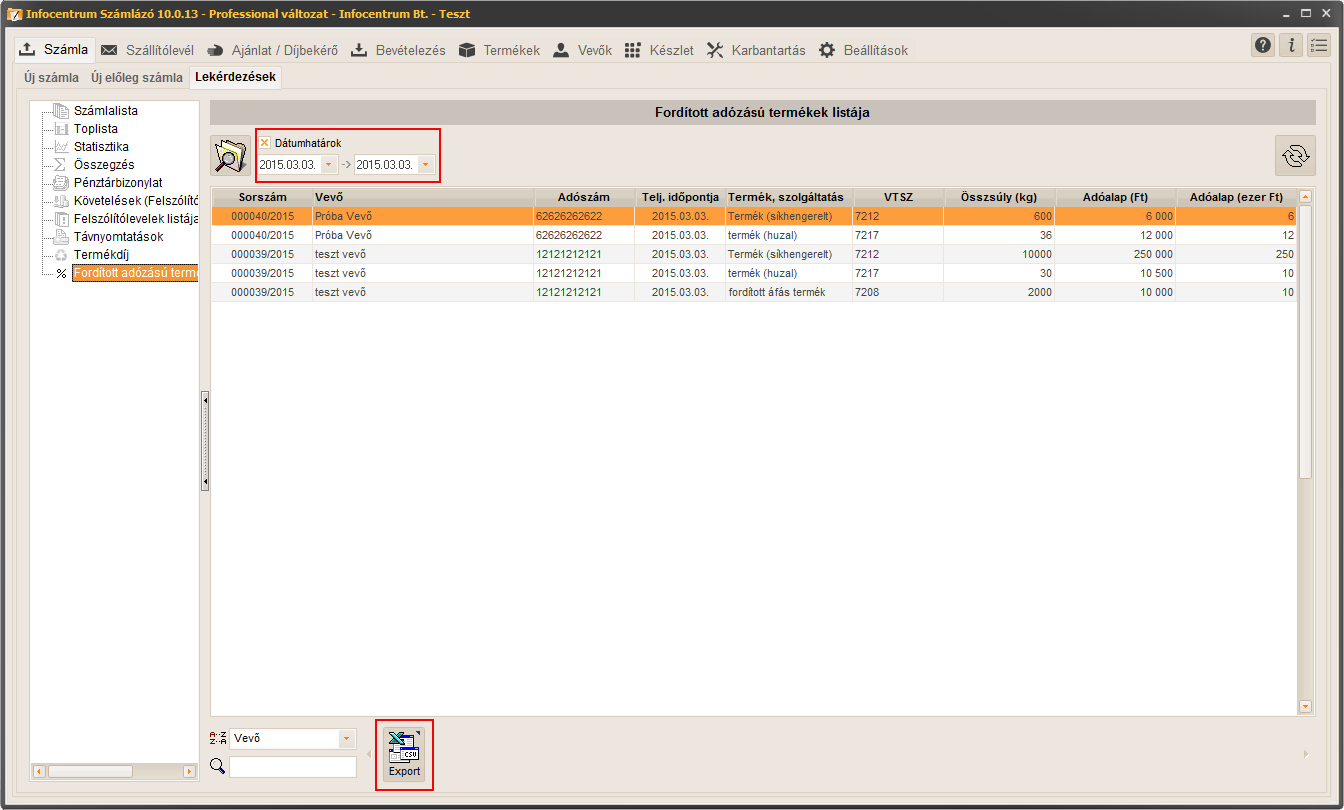Select Összegzés in the tree

(x=104, y=165)
